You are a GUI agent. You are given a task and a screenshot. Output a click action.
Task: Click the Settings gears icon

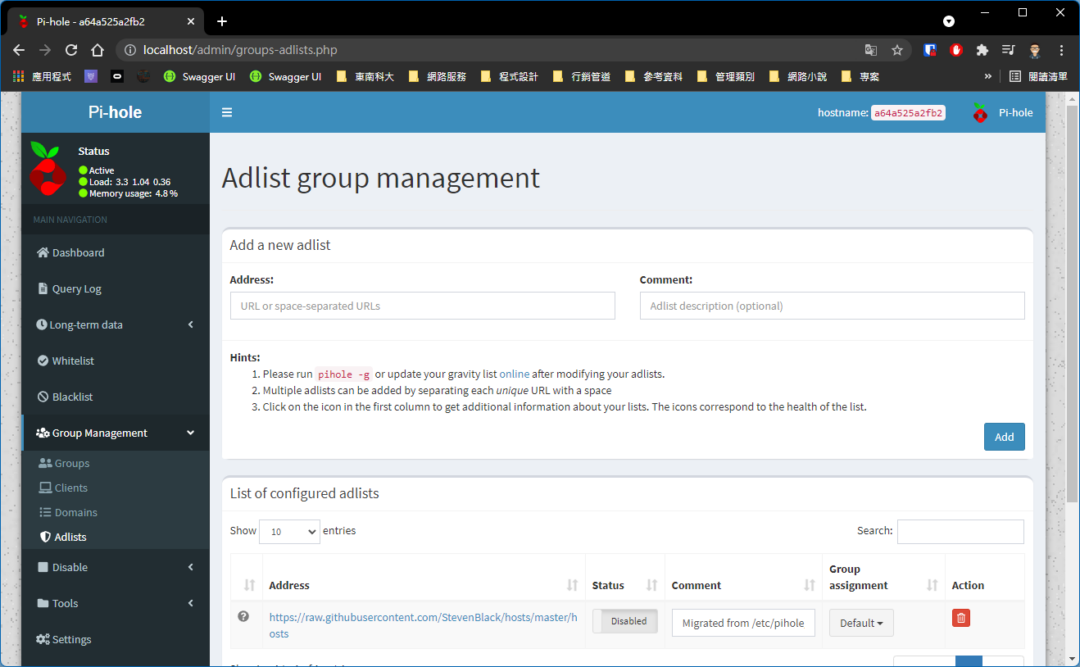click(43, 639)
